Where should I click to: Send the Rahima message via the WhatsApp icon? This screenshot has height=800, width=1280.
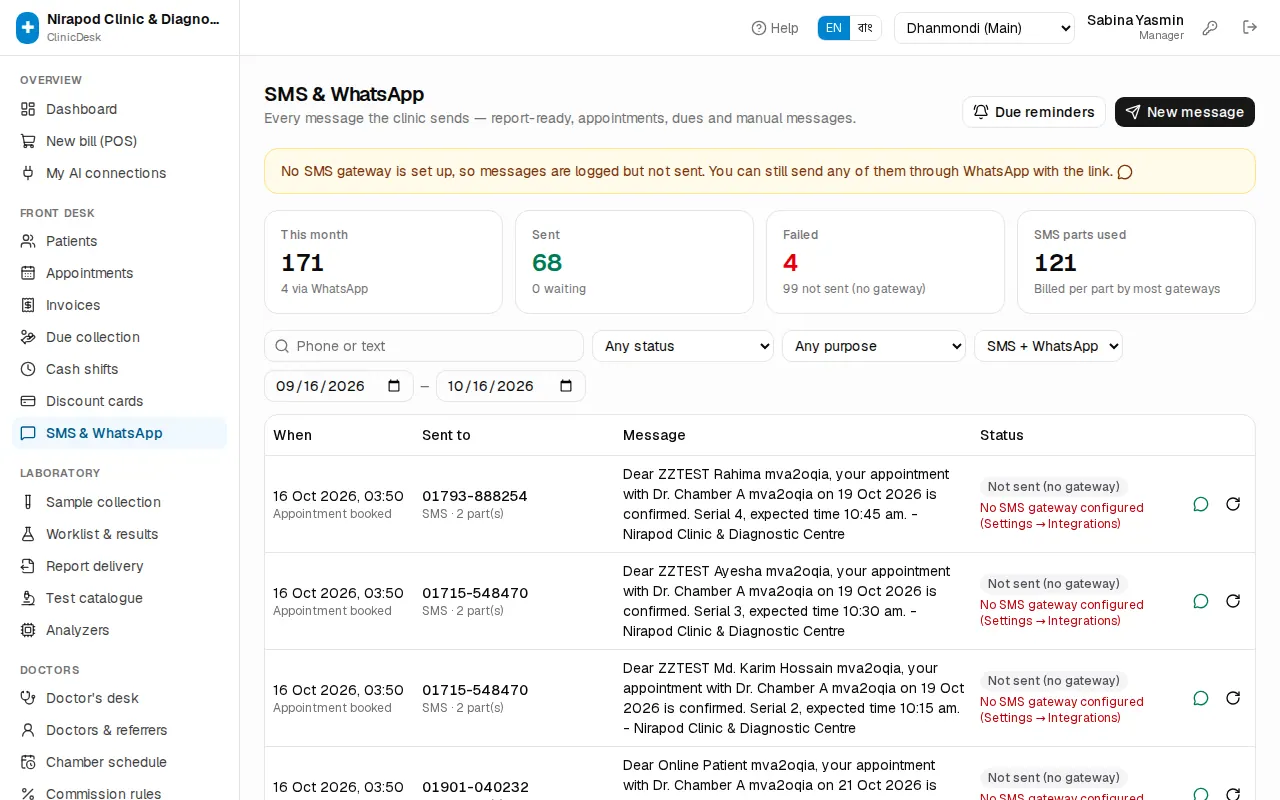1201,504
